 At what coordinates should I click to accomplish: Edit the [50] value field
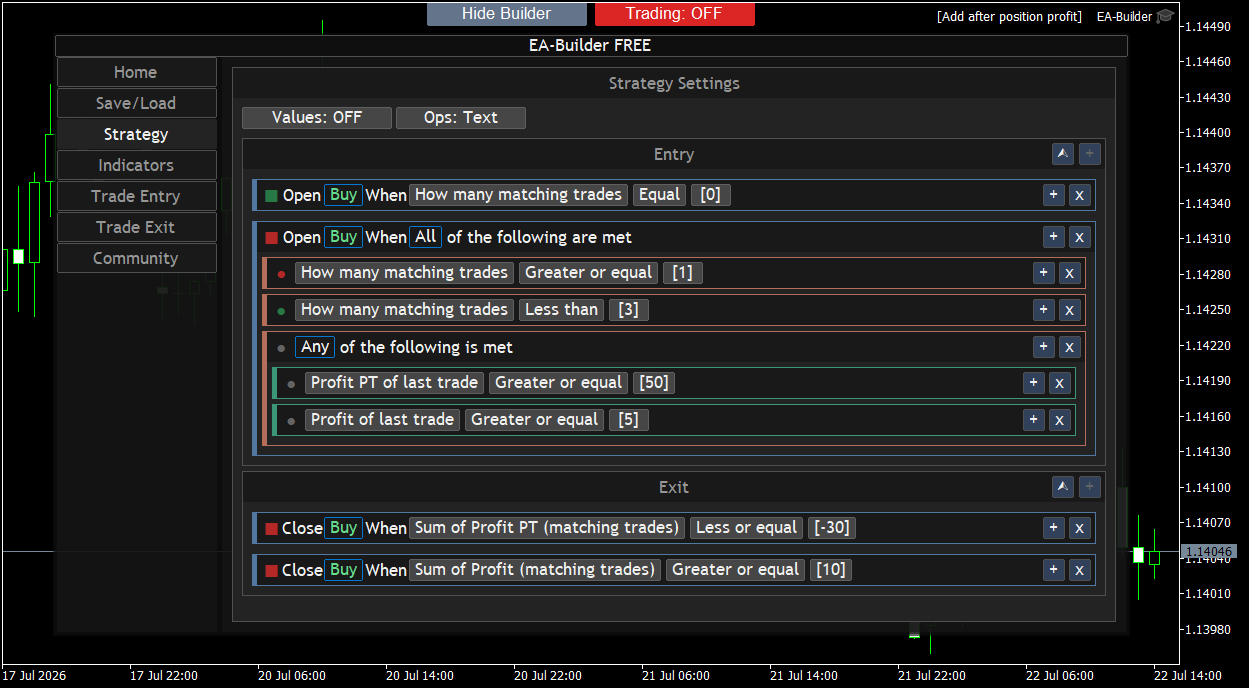tap(653, 383)
